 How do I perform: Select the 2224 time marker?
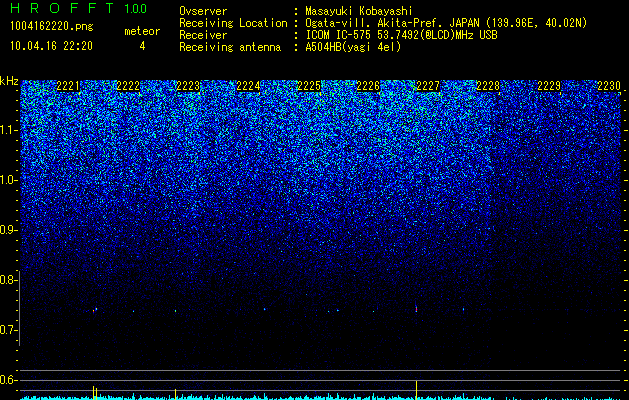[x=248, y=86]
